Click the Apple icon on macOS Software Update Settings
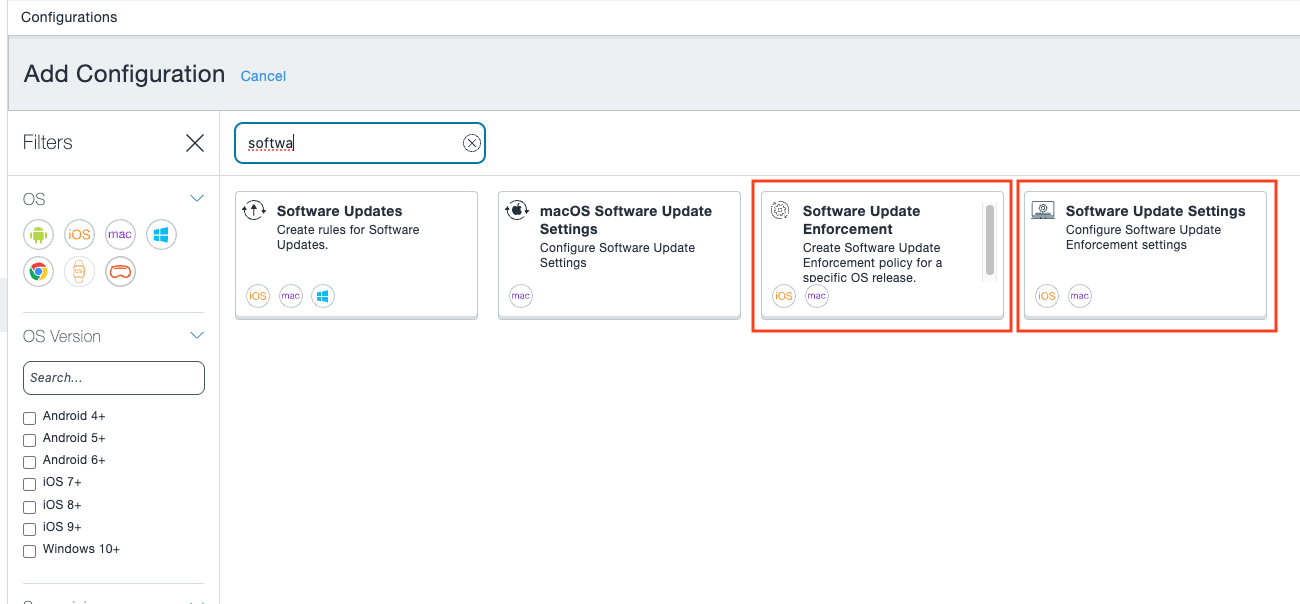 pyautogui.click(x=516, y=210)
